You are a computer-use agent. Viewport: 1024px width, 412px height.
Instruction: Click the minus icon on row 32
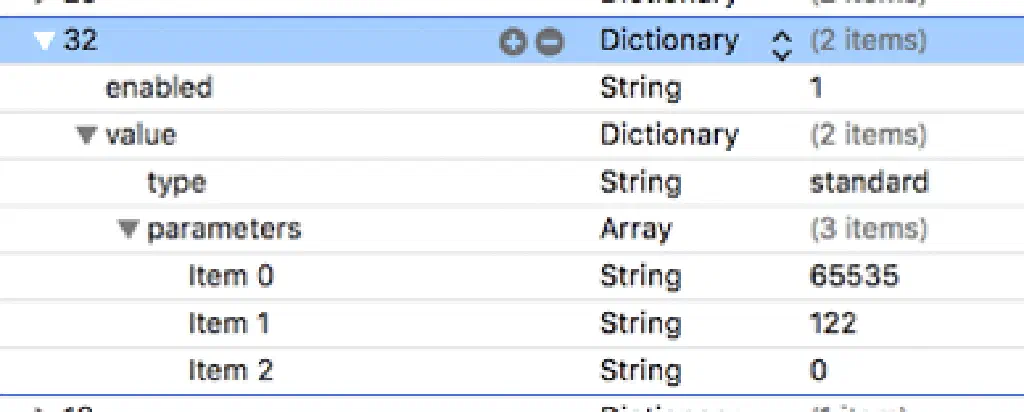(550, 42)
